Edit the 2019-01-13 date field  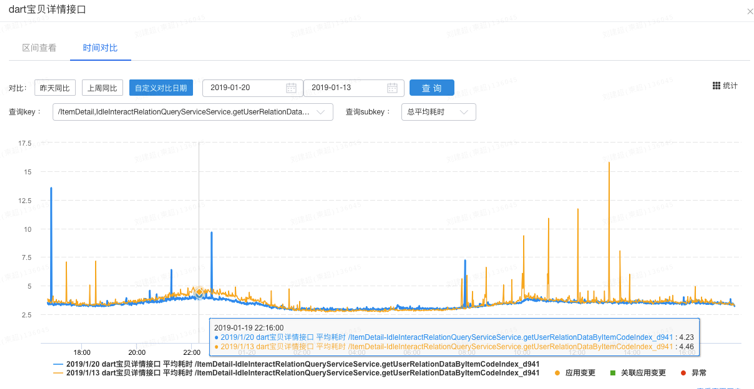coord(354,88)
